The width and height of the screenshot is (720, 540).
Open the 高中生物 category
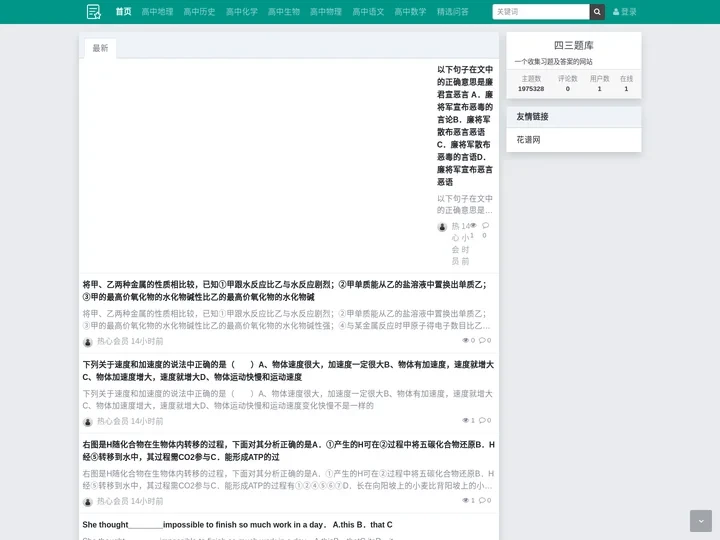(x=284, y=12)
